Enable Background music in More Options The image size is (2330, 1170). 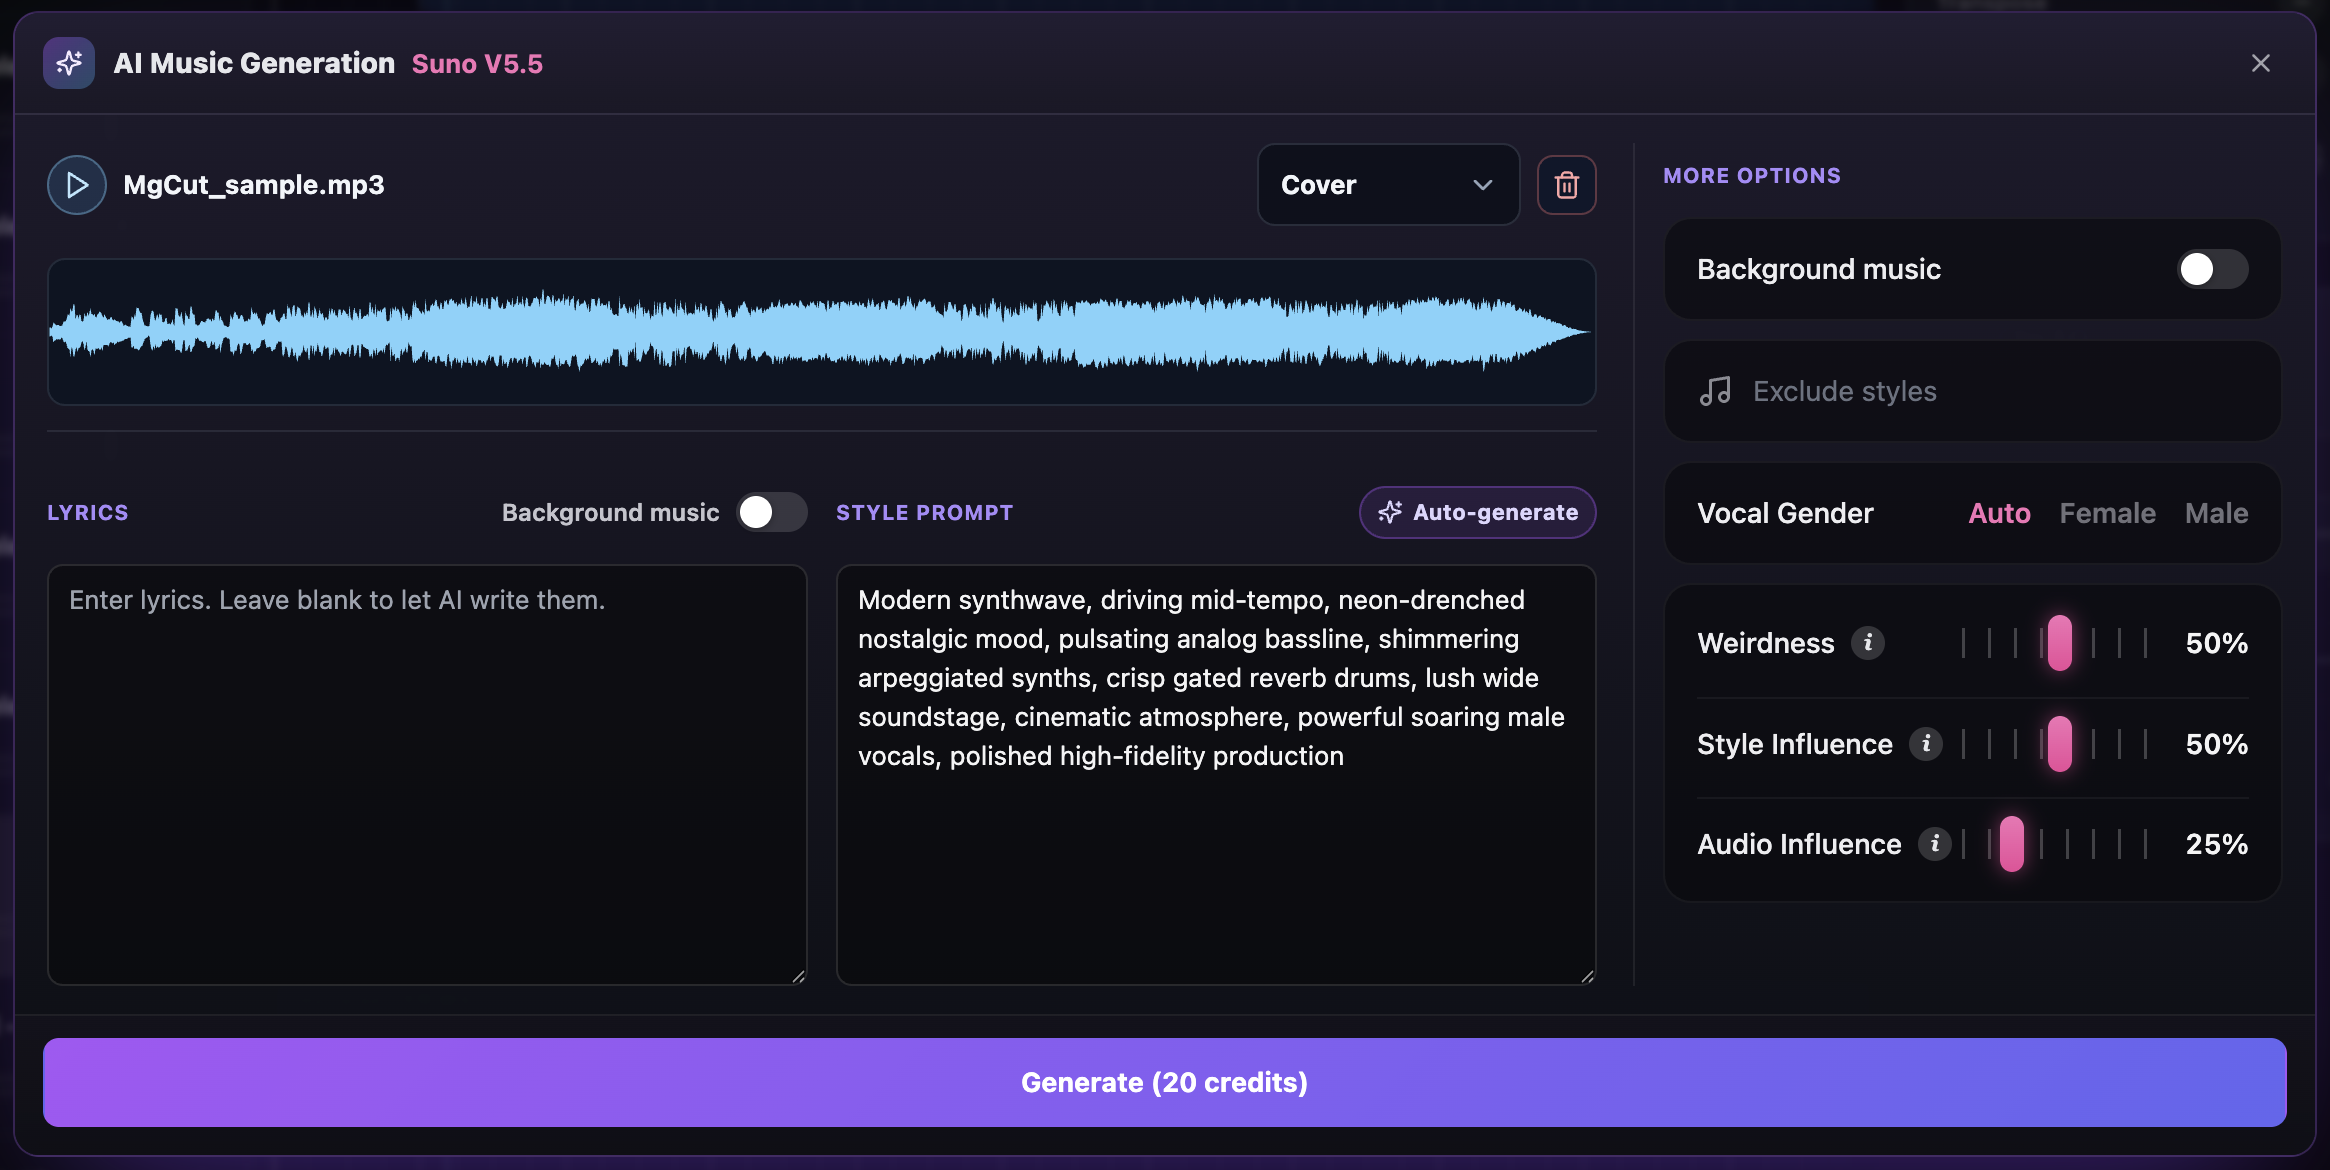[x=2213, y=269]
